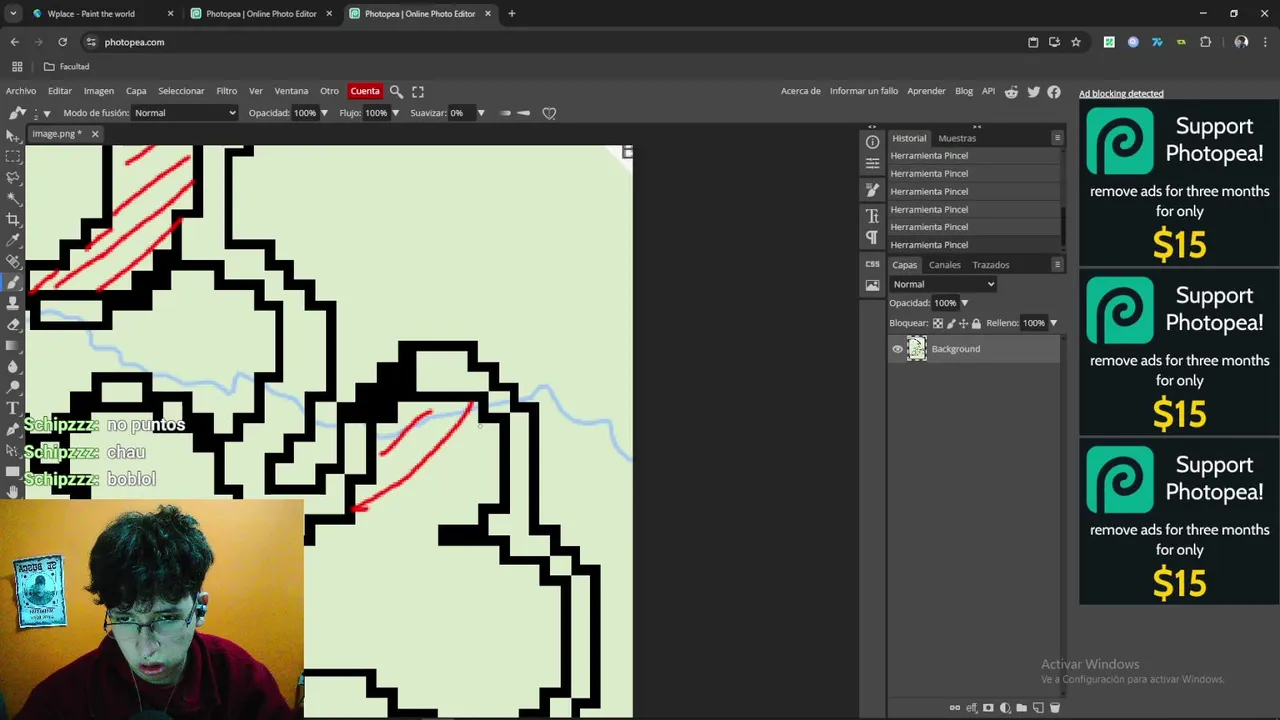Toggle lock image pixels brush icon
The width and height of the screenshot is (1280, 720).
point(951,323)
